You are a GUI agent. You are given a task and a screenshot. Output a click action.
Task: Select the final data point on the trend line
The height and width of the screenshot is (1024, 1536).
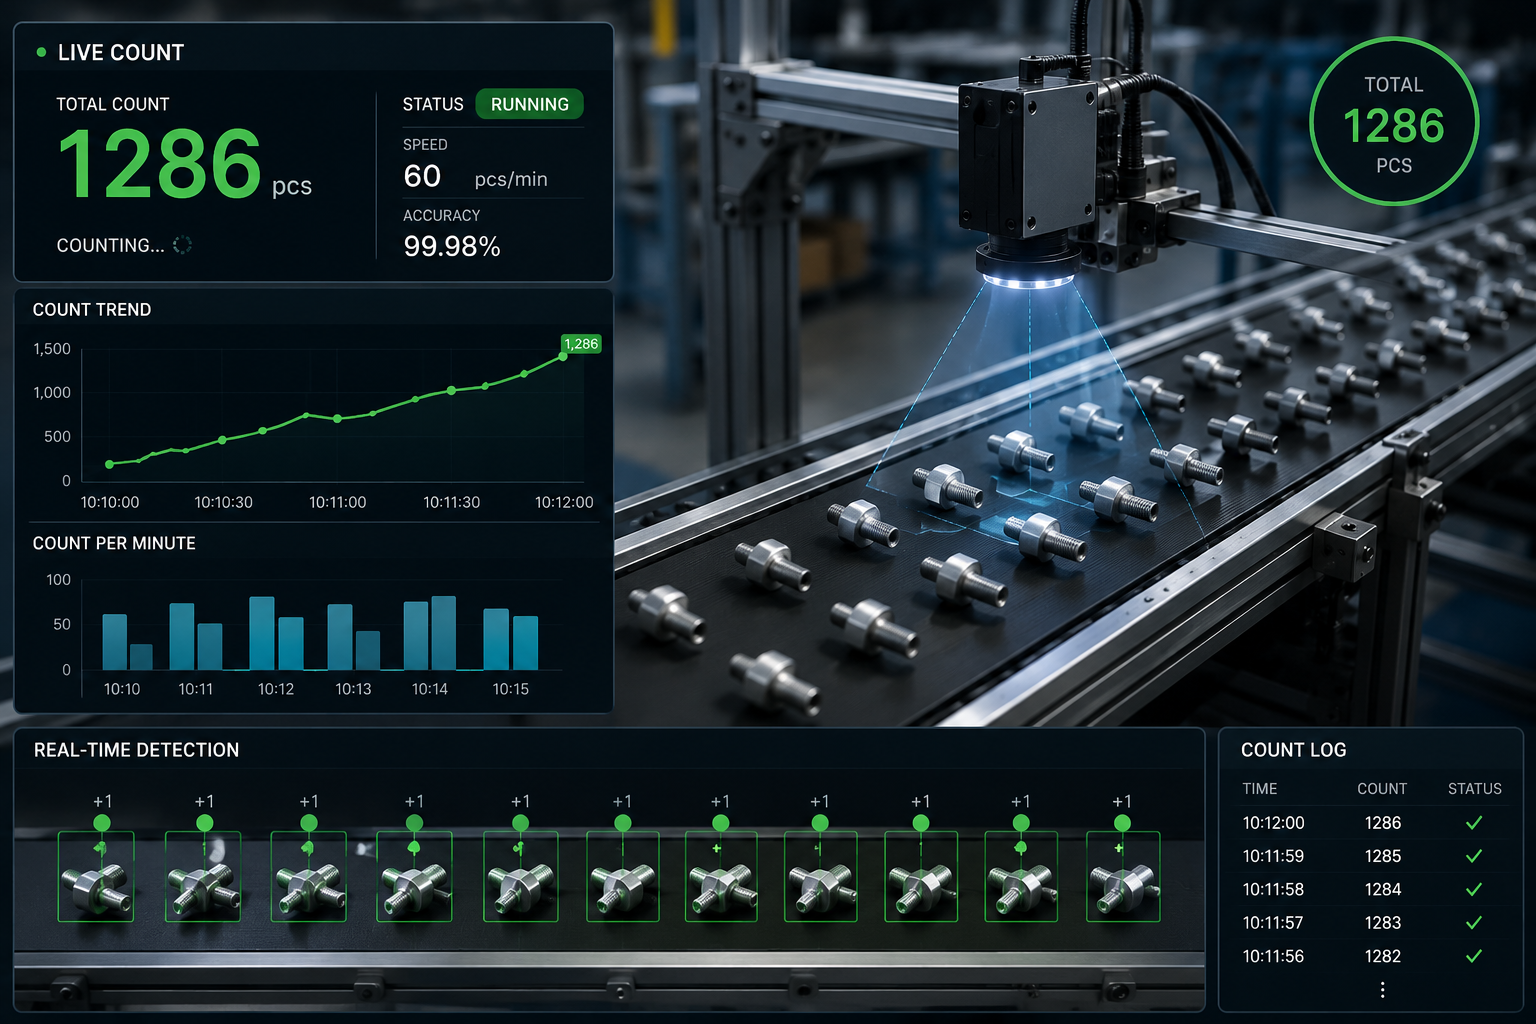point(563,356)
